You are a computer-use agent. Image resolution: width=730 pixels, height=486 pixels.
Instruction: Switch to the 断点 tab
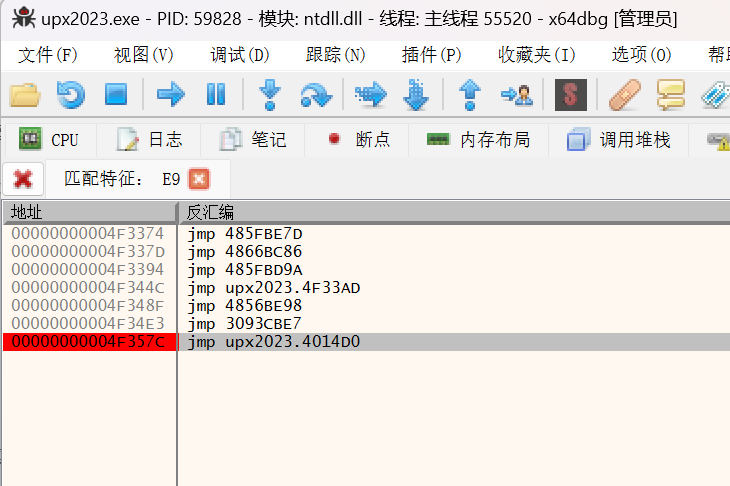coord(356,140)
